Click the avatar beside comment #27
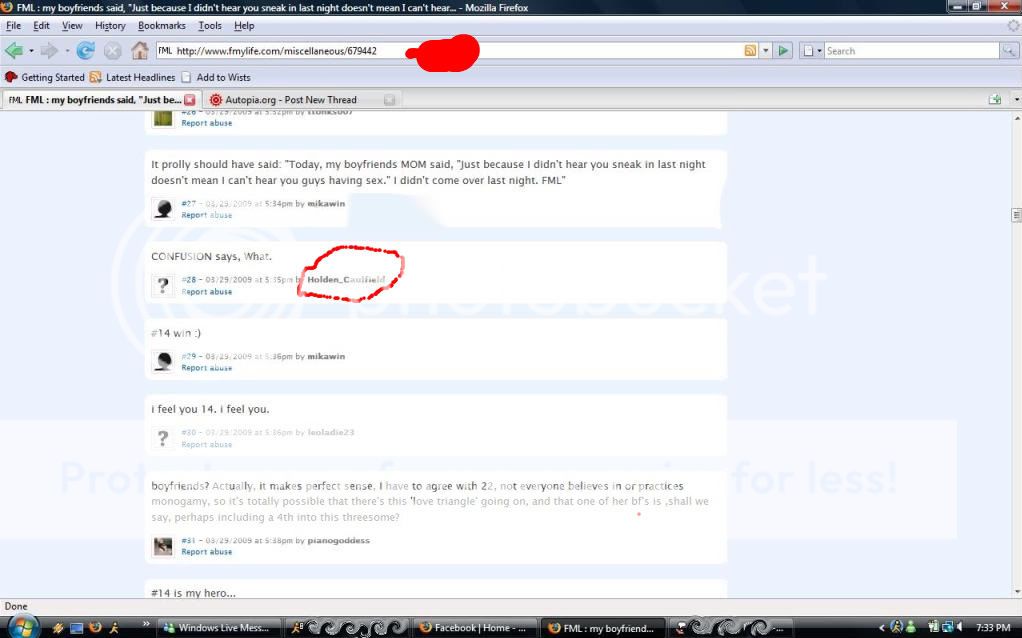 (163, 209)
